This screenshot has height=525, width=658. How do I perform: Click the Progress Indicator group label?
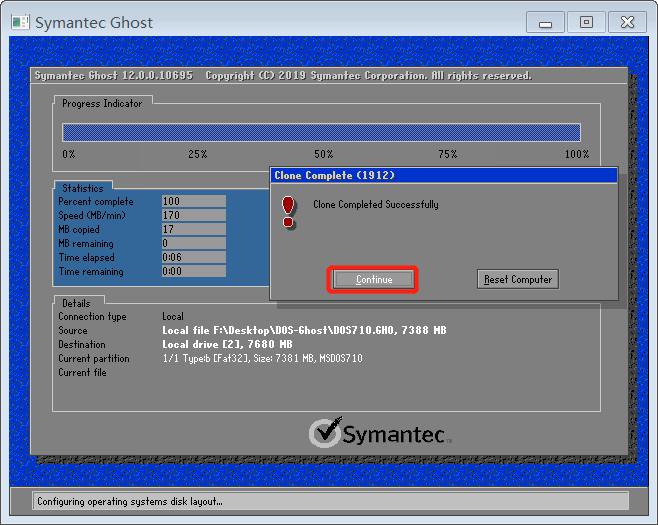click(x=102, y=104)
